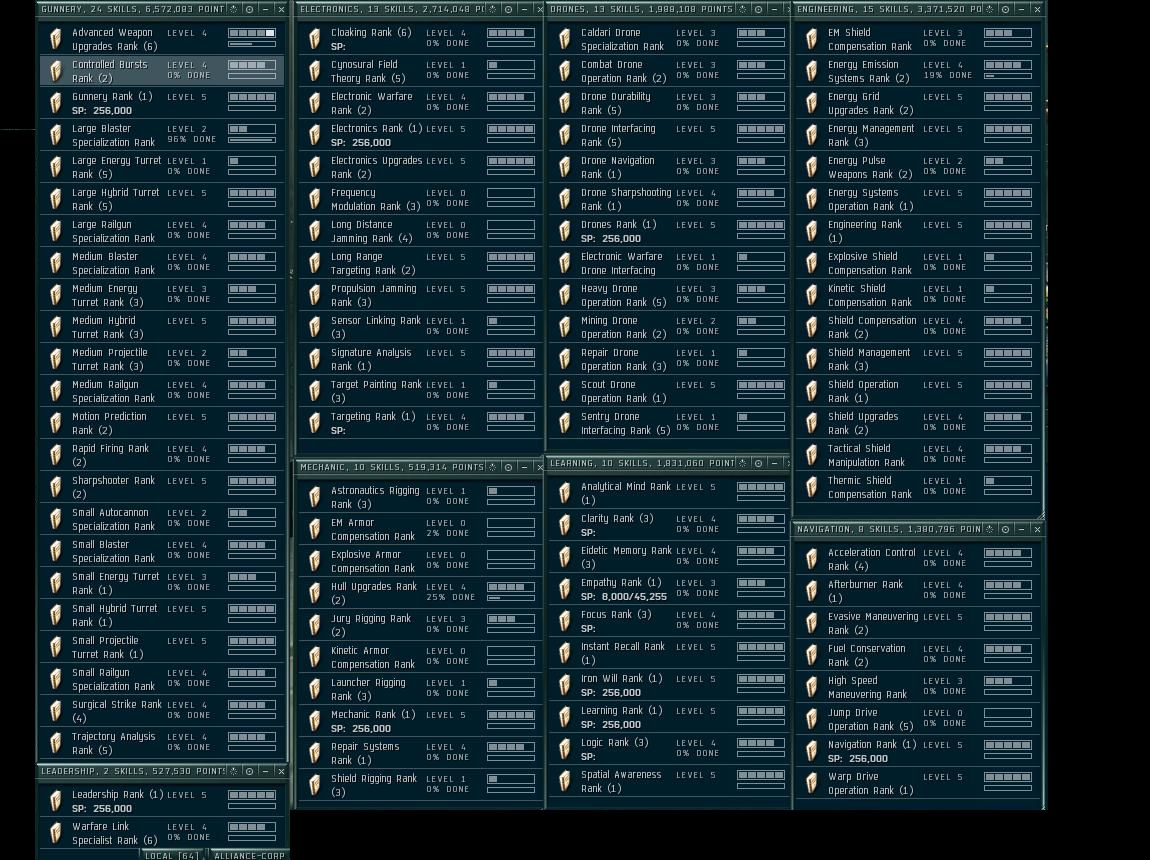Click the Jump Drive Operation skill book icon
Image resolution: width=1150 pixels, height=860 pixels.
click(812, 718)
